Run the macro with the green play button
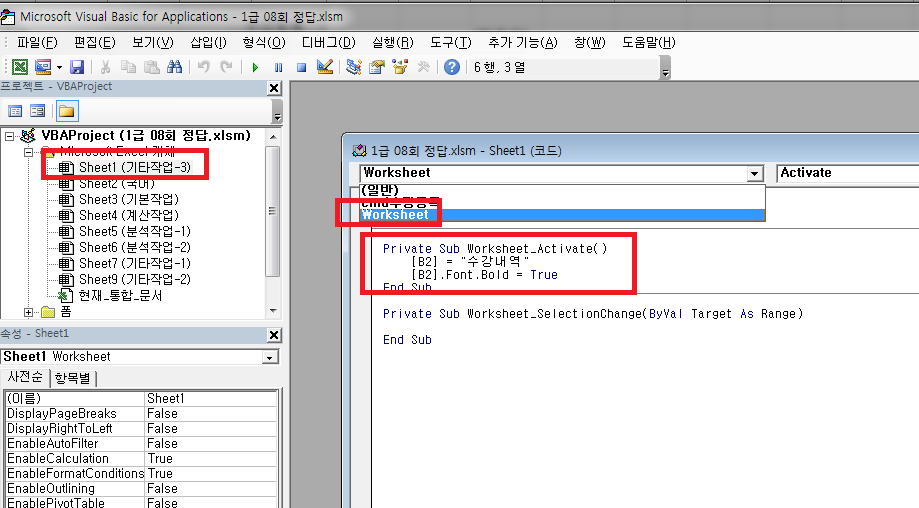The width and height of the screenshot is (919, 508). pos(255,67)
